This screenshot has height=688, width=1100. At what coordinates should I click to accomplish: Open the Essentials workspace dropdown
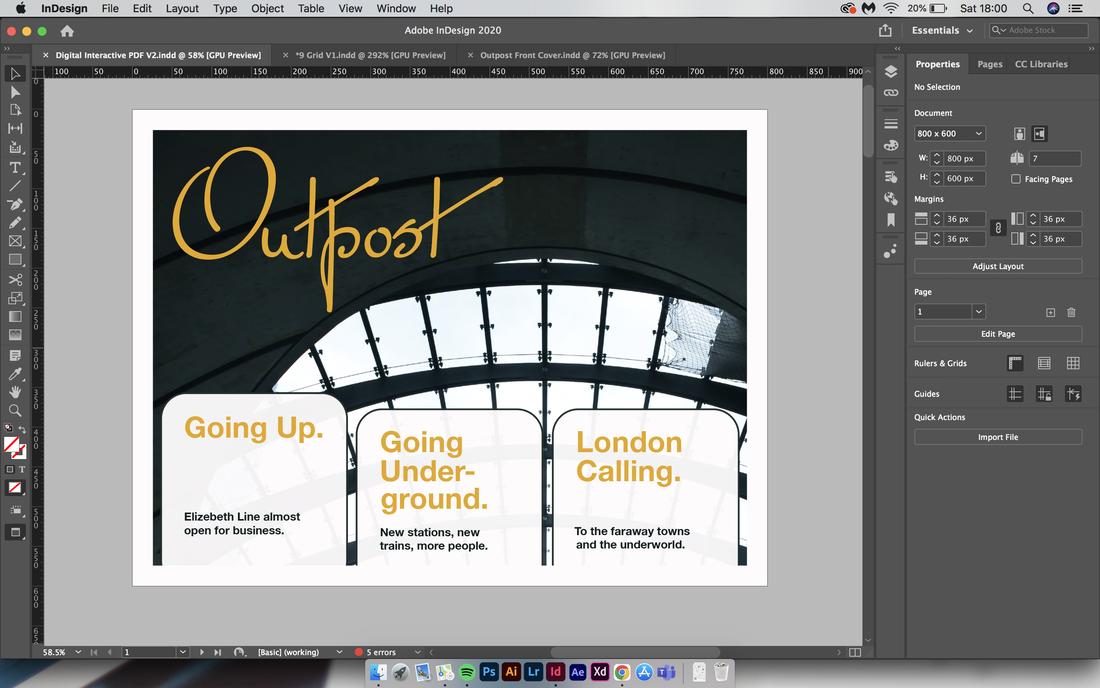coord(942,30)
